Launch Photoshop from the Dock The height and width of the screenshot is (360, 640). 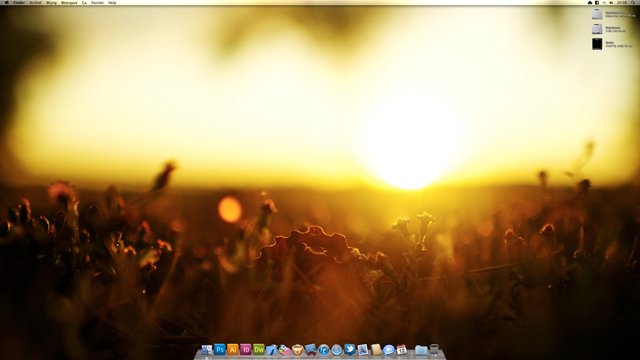point(220,349)
